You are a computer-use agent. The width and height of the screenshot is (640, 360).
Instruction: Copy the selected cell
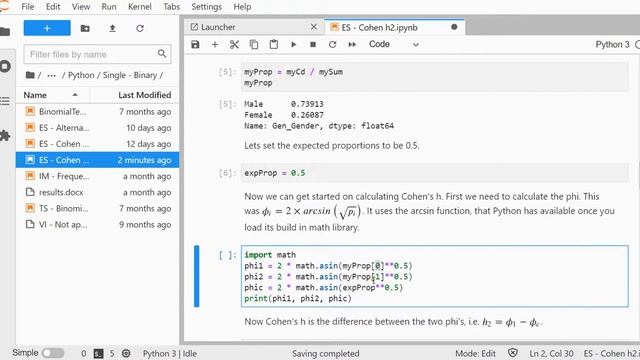[x=254, y=44]
